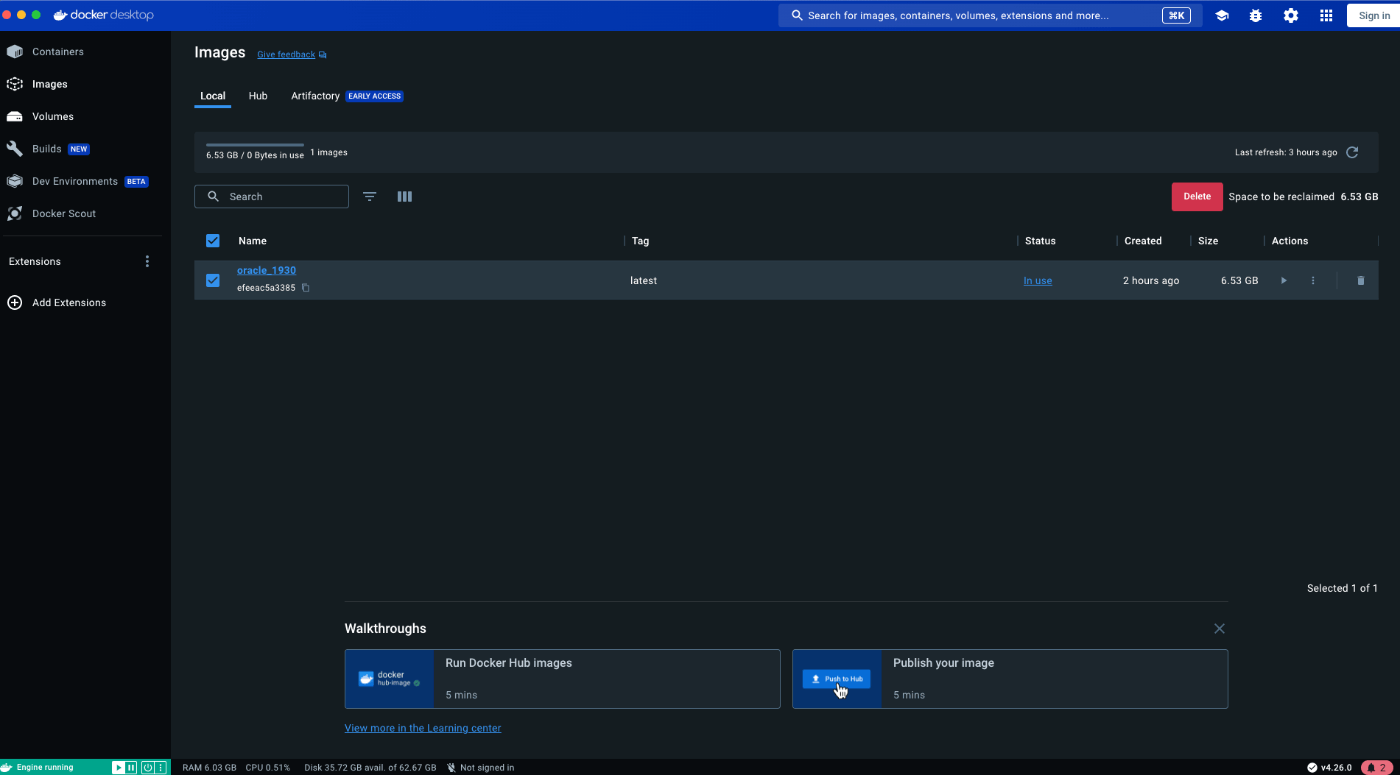Open the Settings gear icon
Viewport: 1400px width, 775px height.
click(1291, 16)
